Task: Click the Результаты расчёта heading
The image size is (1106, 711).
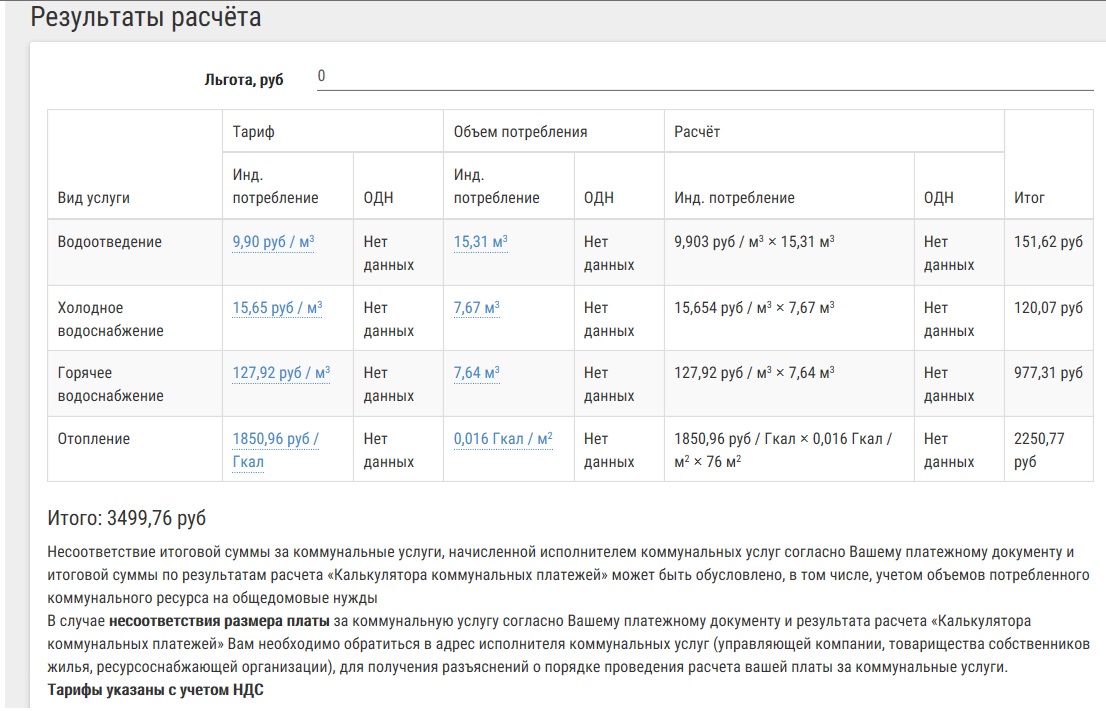Action: coord(147,17)
